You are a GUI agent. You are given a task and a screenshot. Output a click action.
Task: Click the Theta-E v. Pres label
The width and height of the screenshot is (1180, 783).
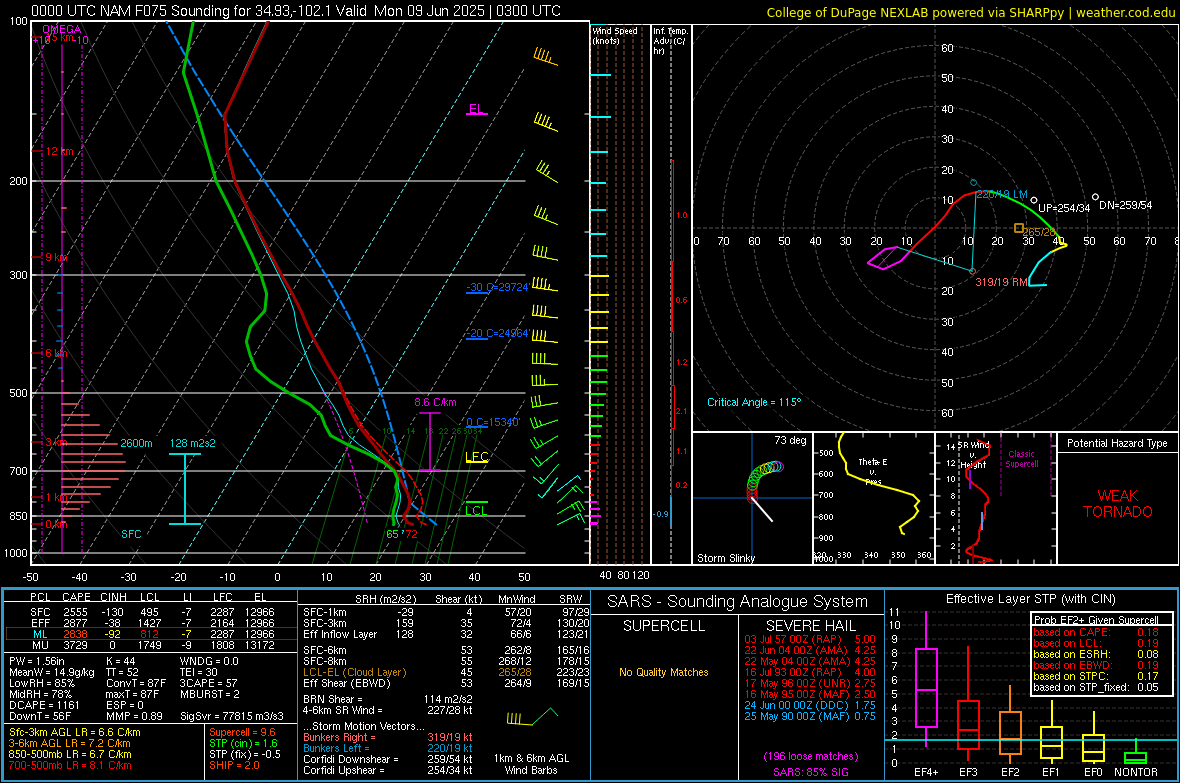(872, 471)
